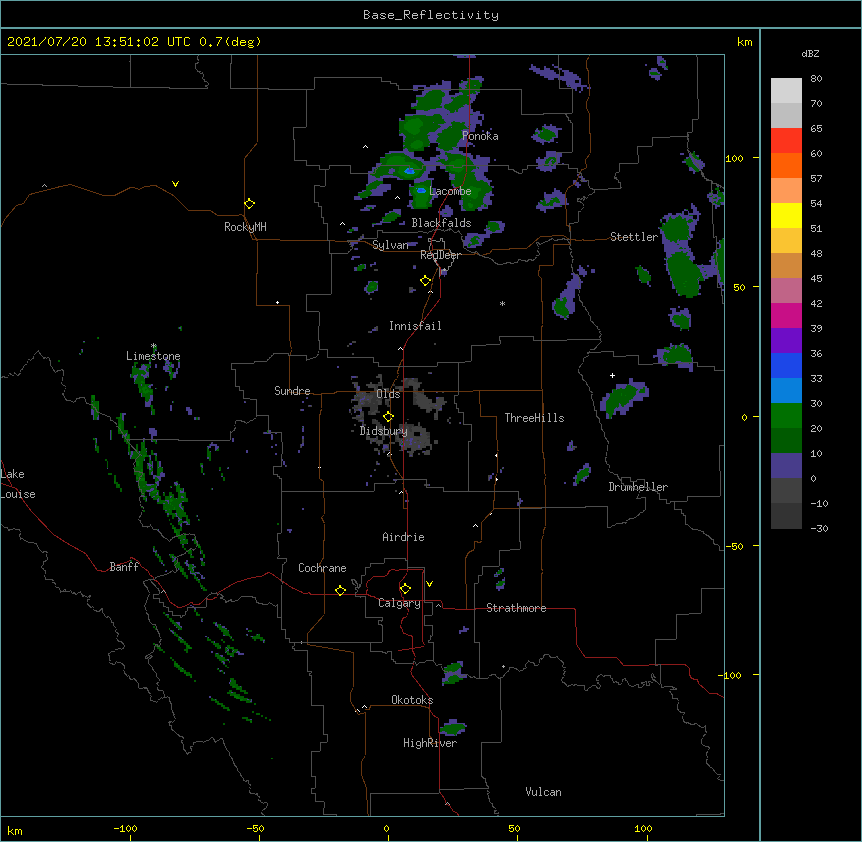Click the Lake Louise label

click(18, 484)
